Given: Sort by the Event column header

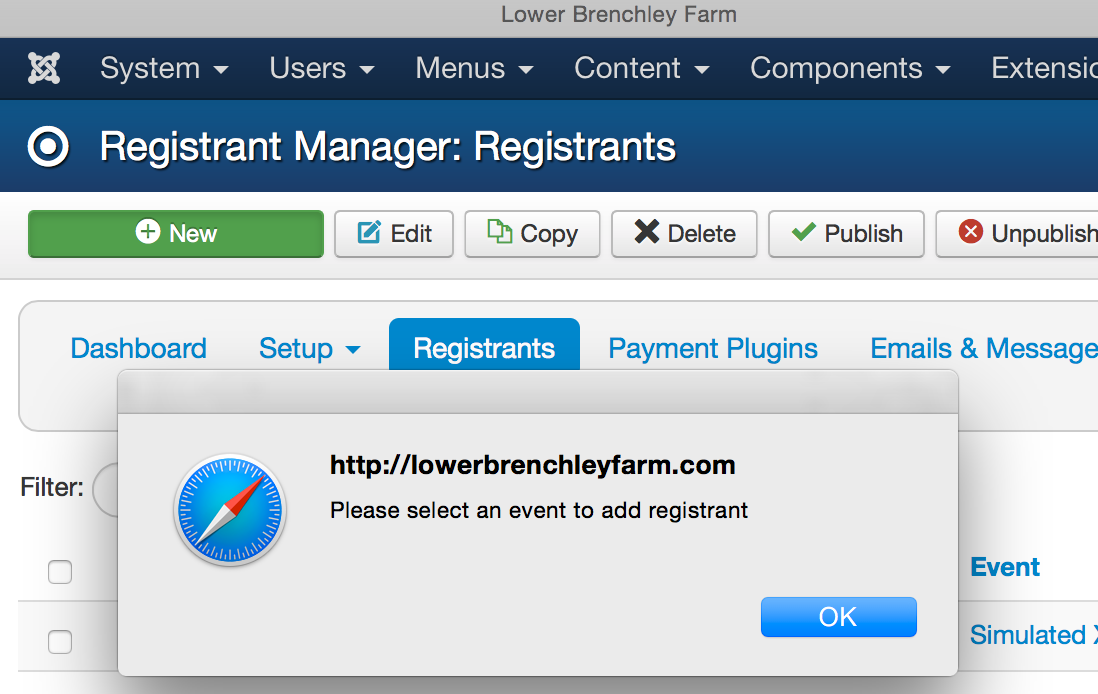Looking at the screenshot, I should 1005,567.
